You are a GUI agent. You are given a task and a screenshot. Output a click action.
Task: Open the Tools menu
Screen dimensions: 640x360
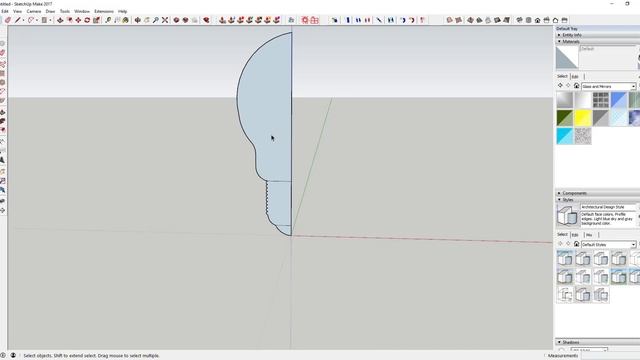point(64,11)
